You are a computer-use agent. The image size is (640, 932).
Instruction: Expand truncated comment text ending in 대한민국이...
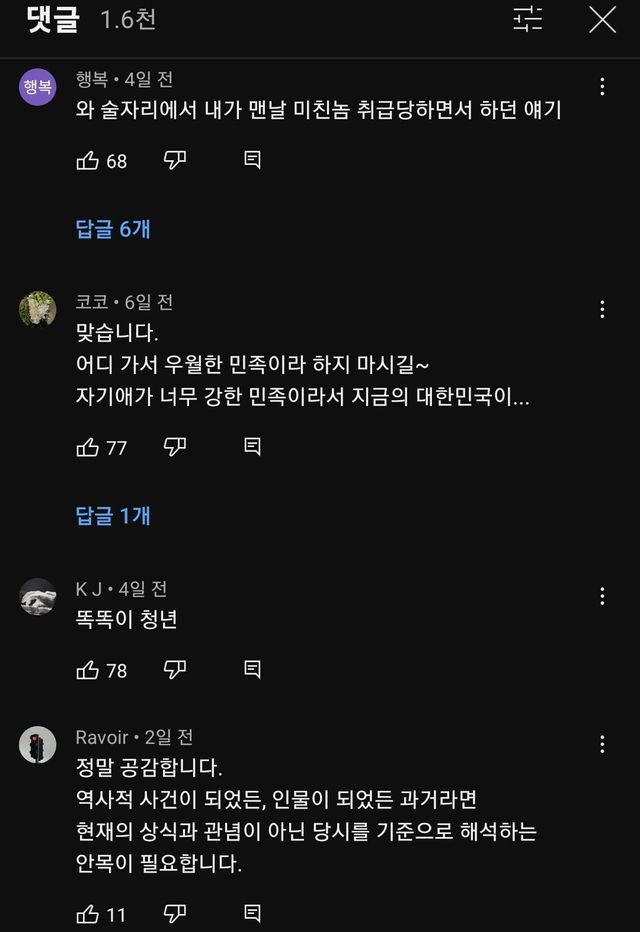click(x=302, y=396)
